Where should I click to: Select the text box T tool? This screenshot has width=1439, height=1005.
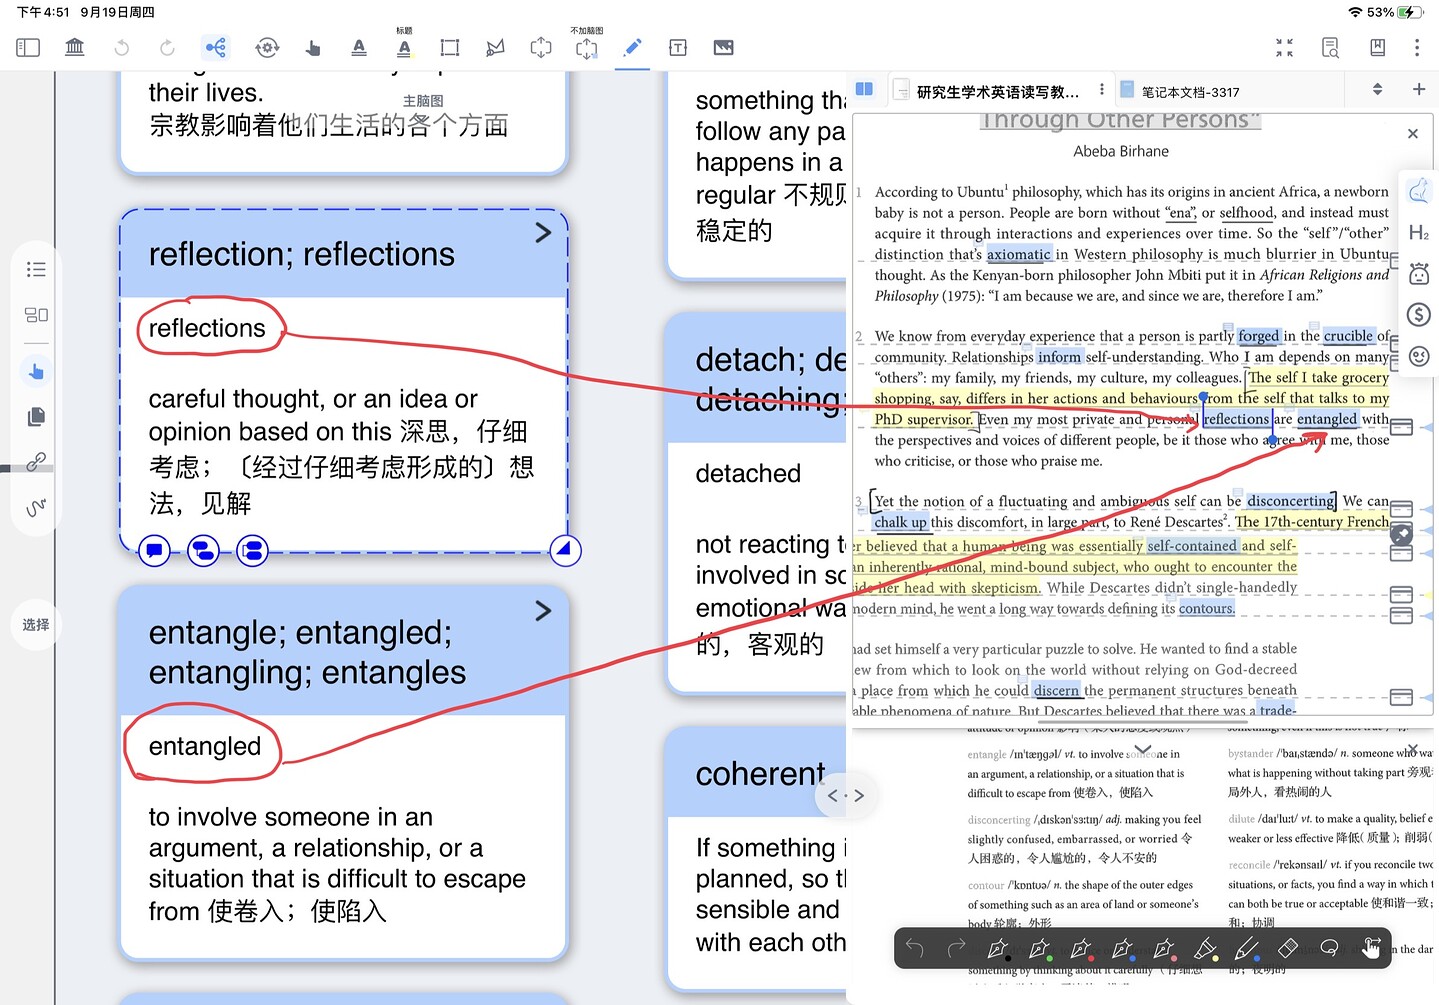(678, 47)
